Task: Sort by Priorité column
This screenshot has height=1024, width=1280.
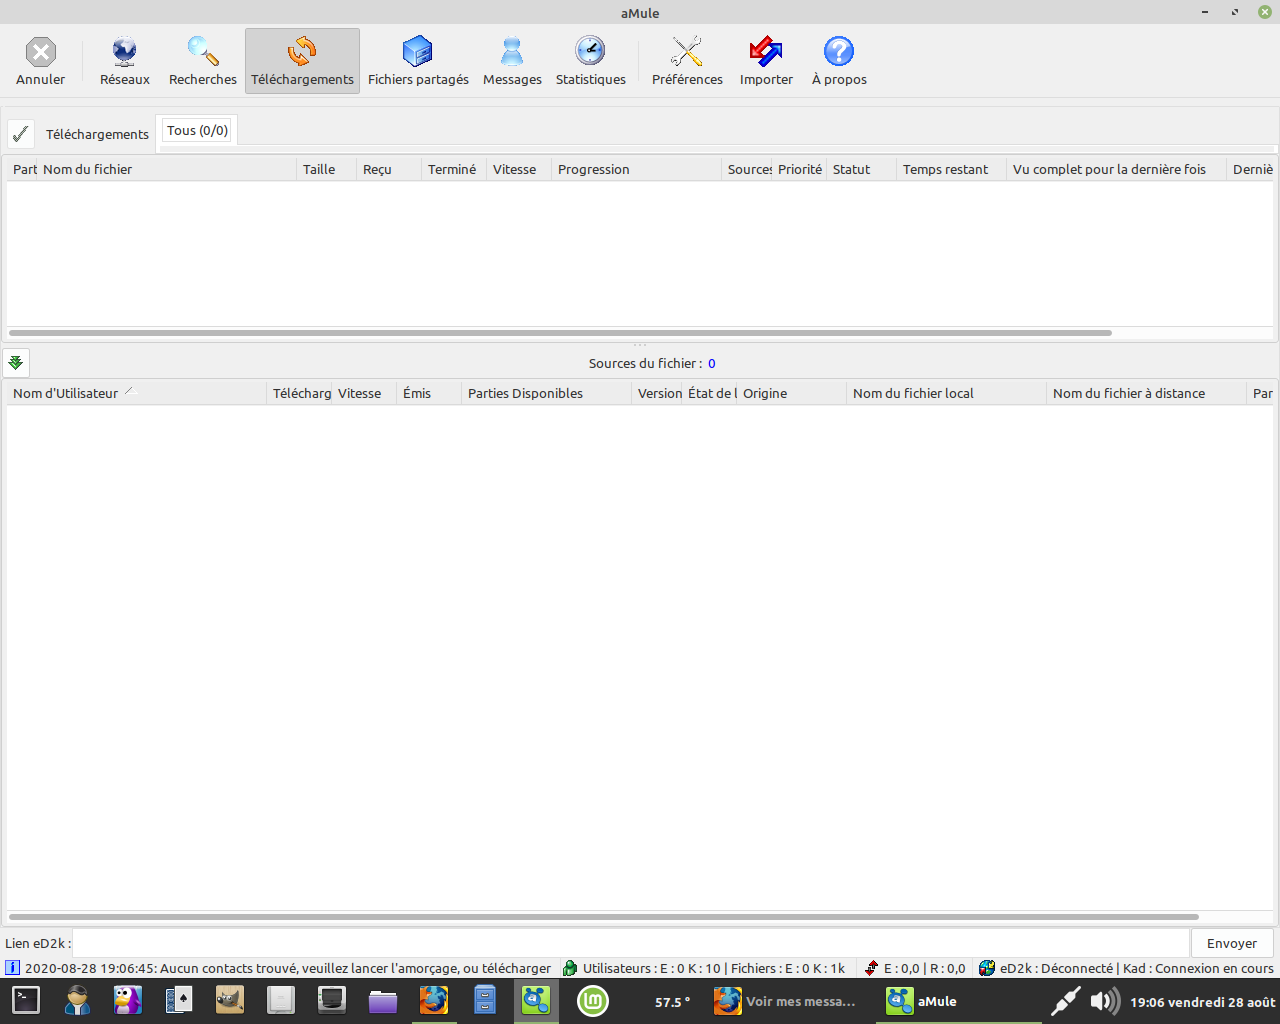Action: pyautogui.click(x=799, y=169)
